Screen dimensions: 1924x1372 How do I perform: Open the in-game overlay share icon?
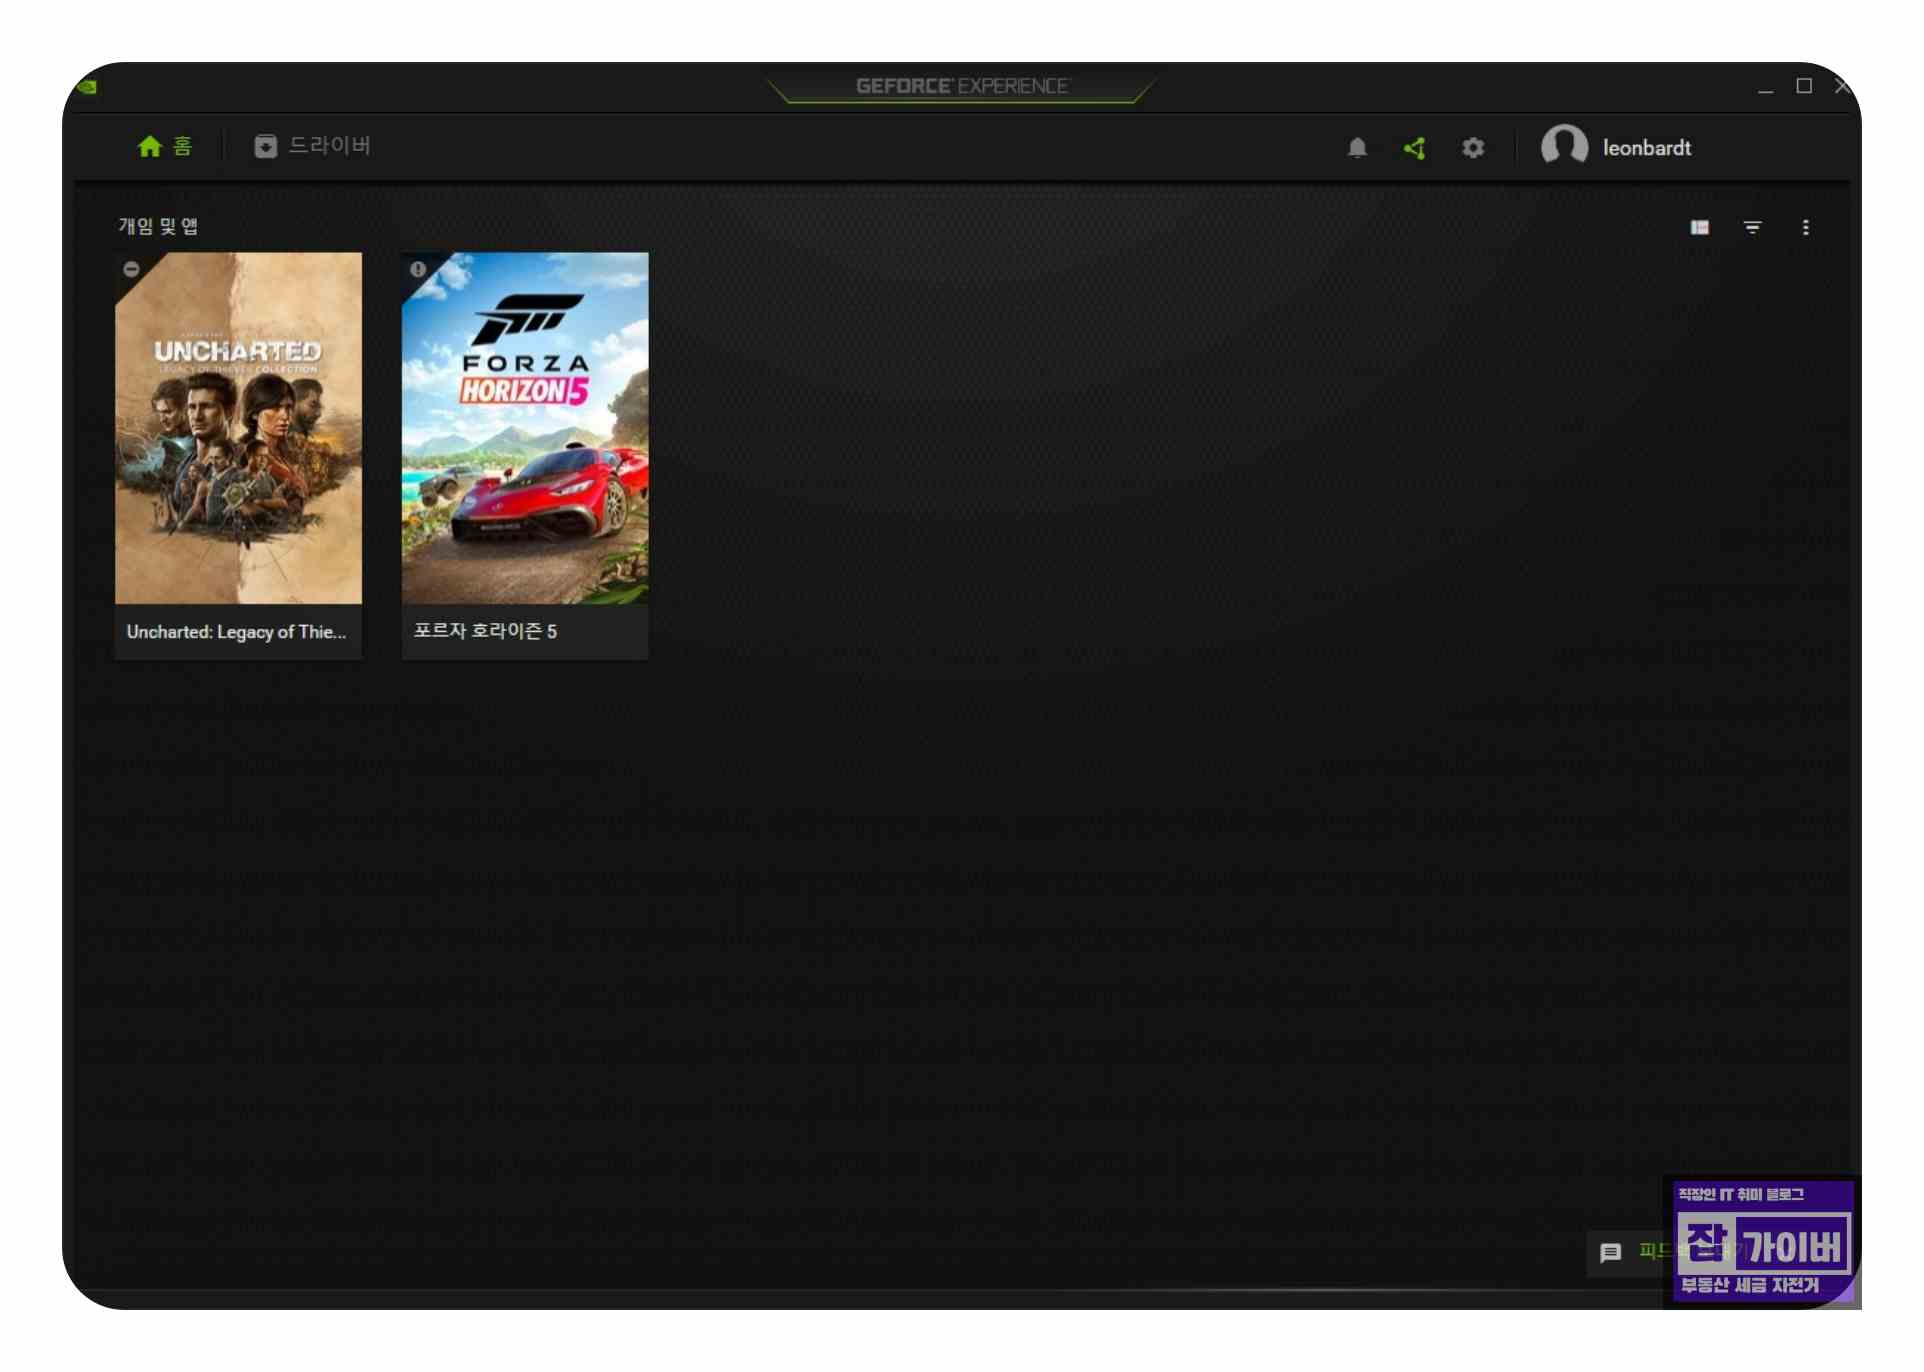point(1414,148)
